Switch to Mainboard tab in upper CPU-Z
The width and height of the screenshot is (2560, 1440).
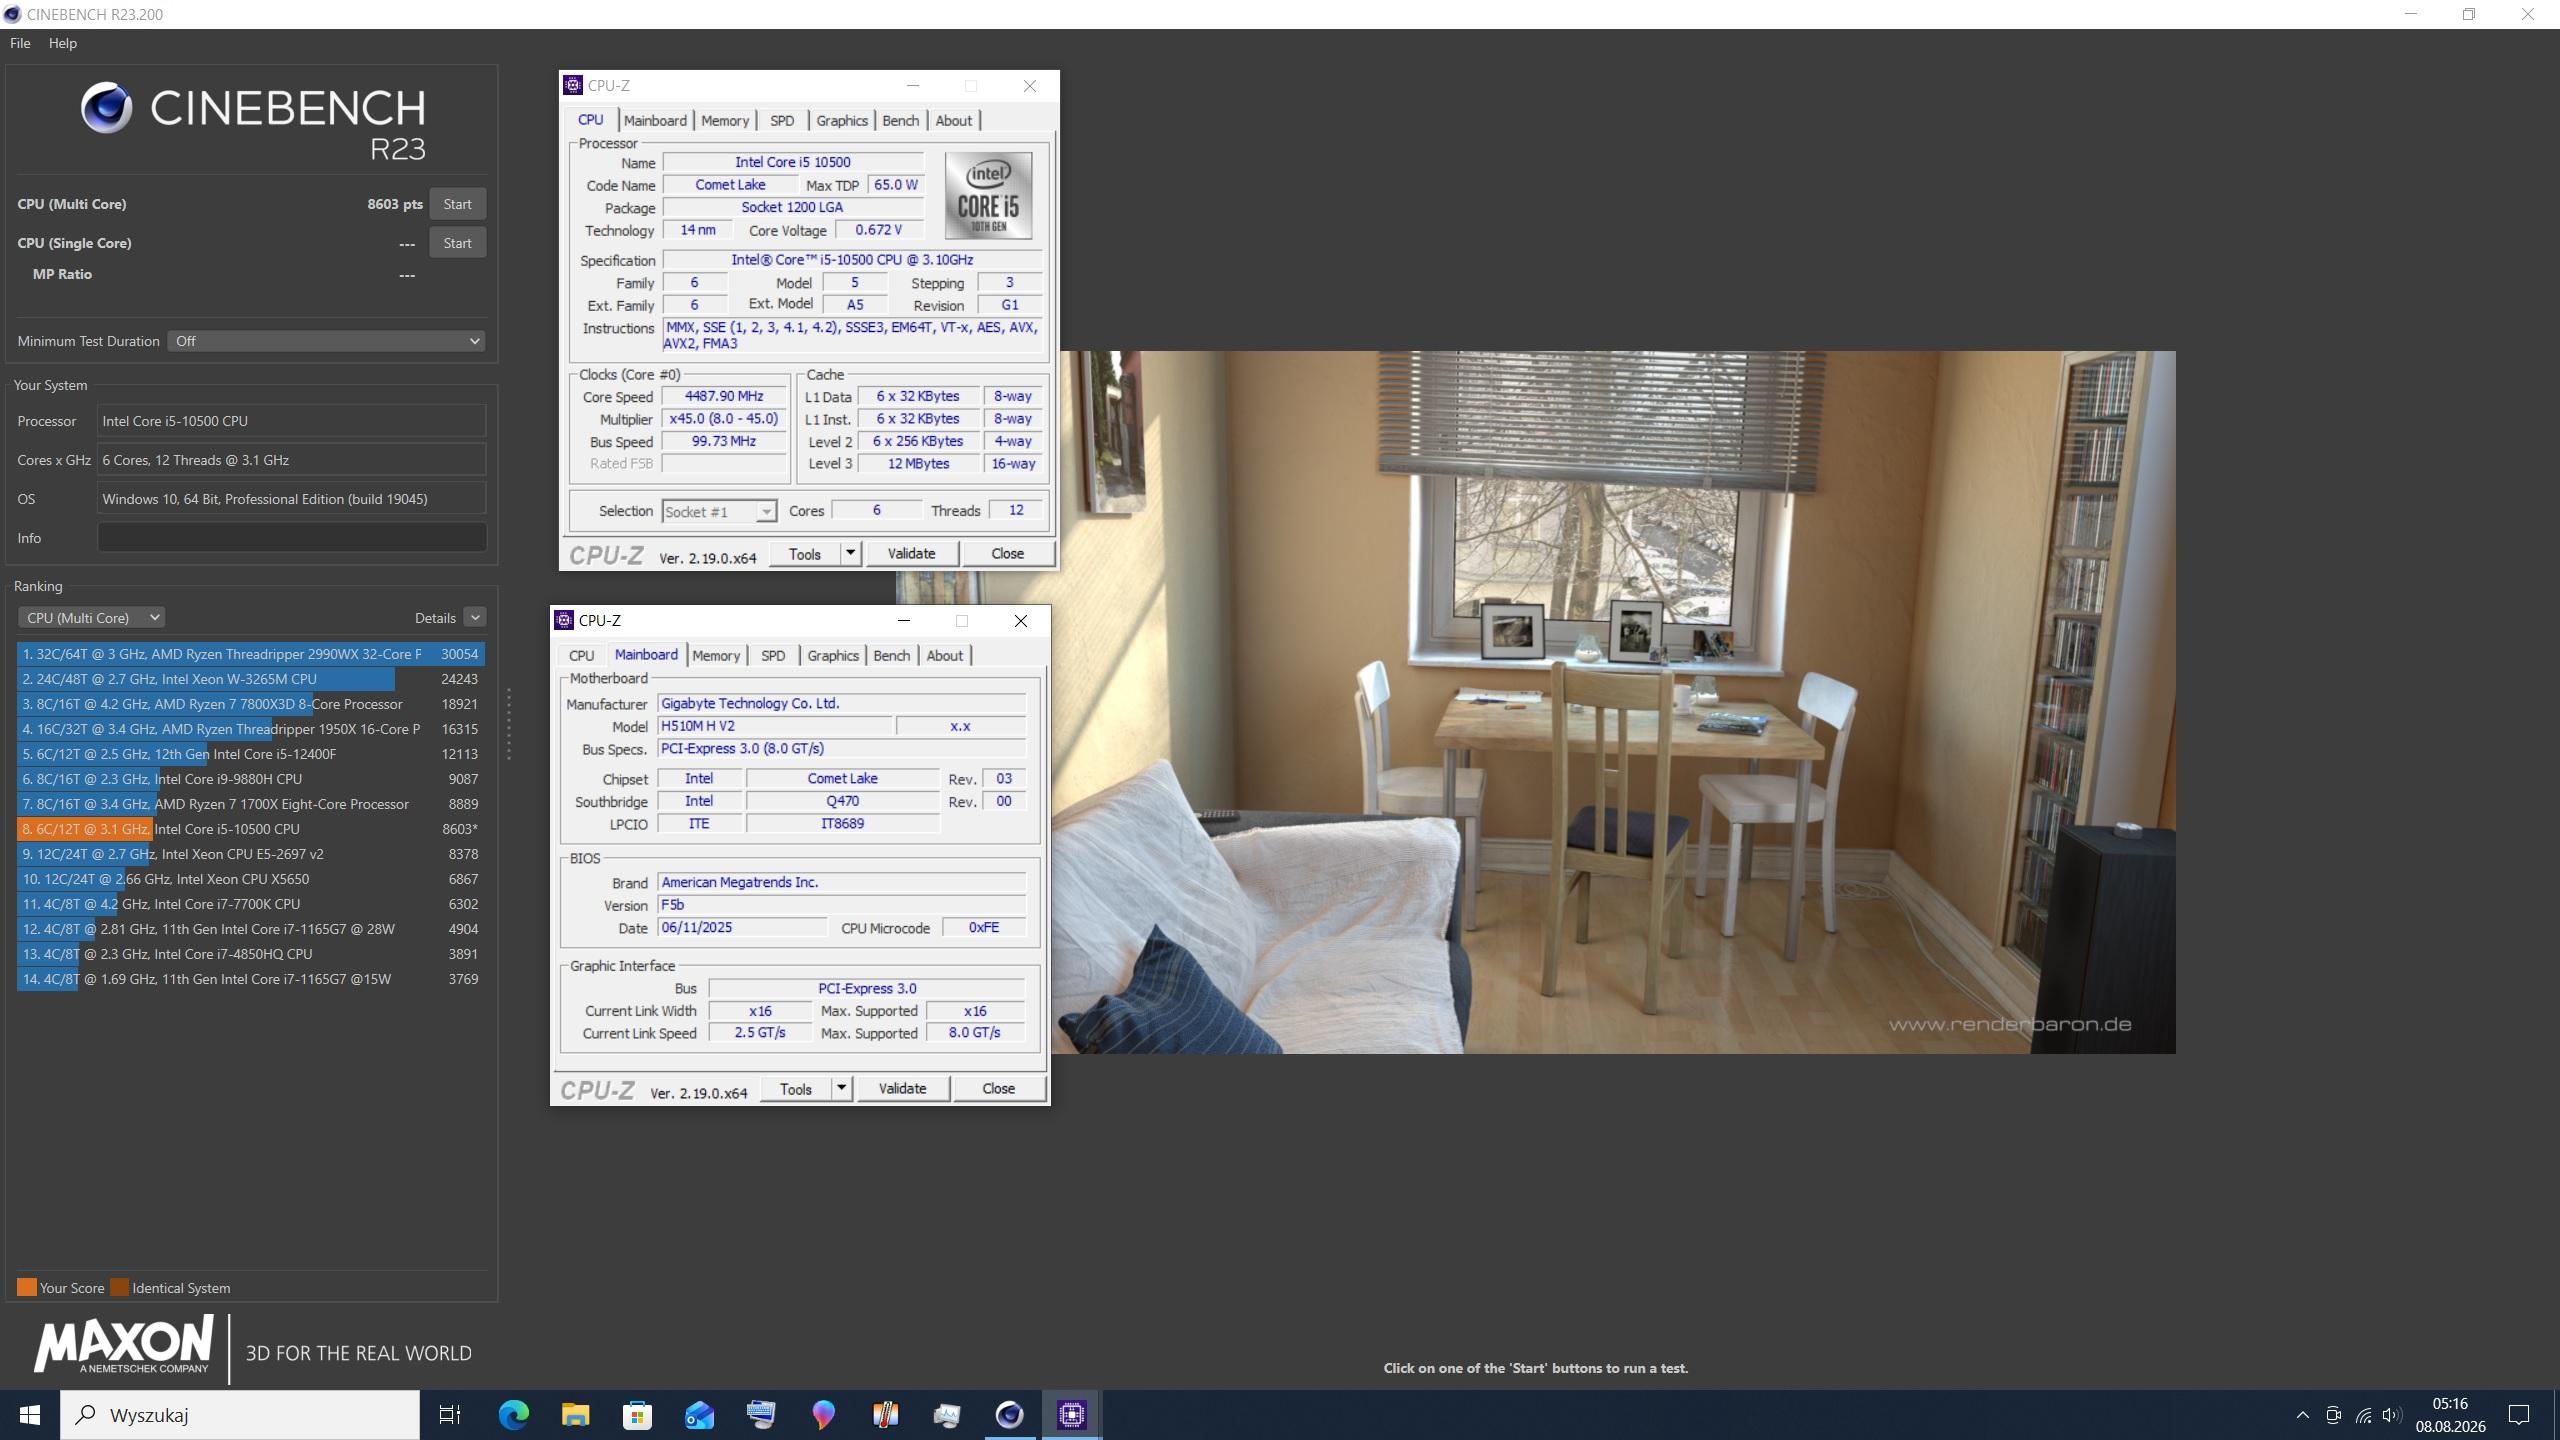[655, 121]
